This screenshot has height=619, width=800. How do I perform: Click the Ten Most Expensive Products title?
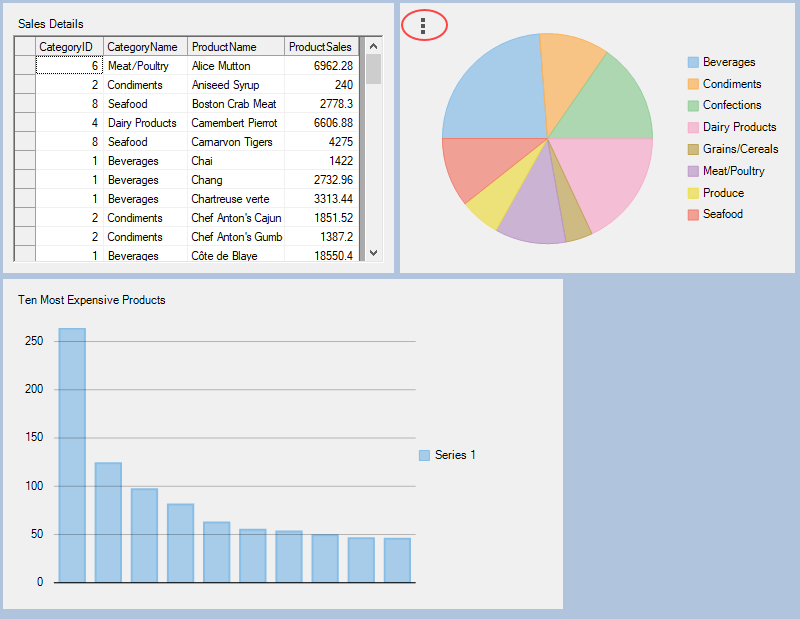point(92,300)
